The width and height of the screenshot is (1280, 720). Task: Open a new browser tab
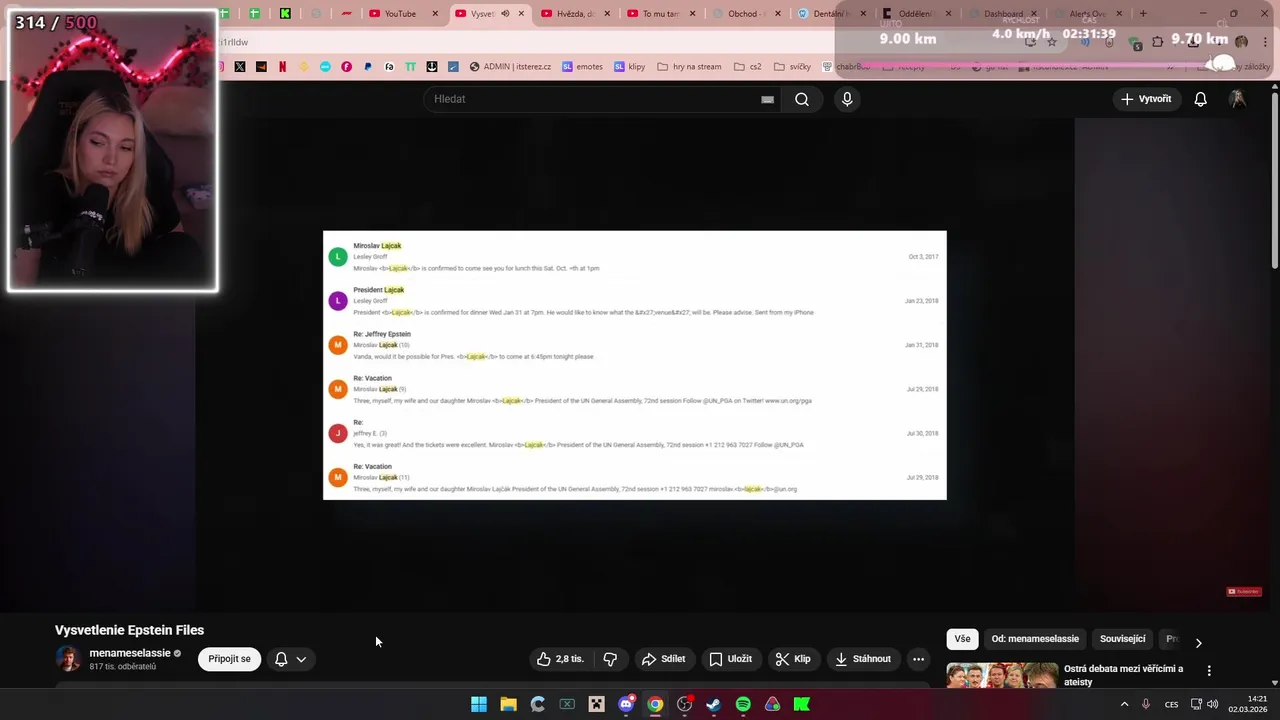point(1143,14)
